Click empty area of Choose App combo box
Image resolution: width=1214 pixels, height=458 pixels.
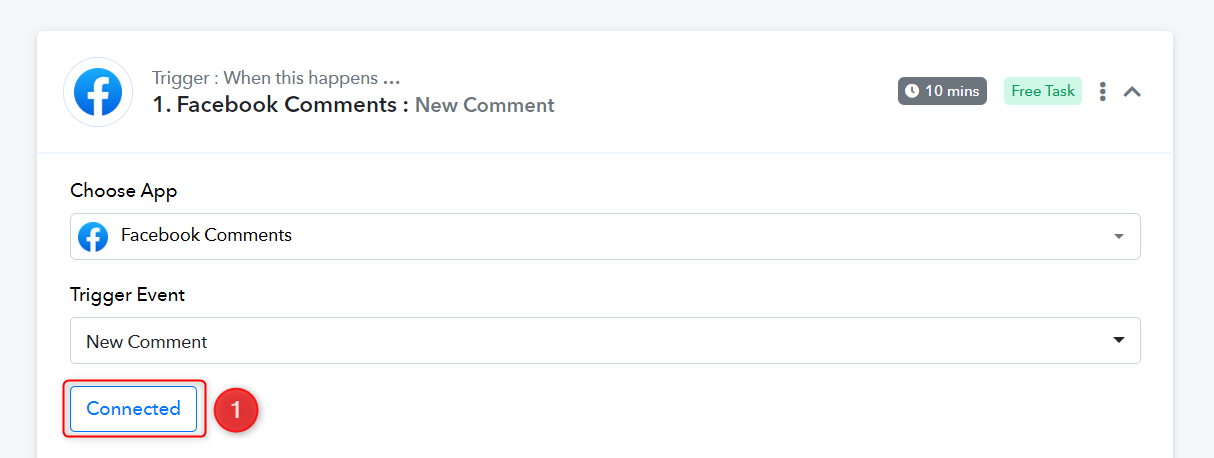click(700, 237)
